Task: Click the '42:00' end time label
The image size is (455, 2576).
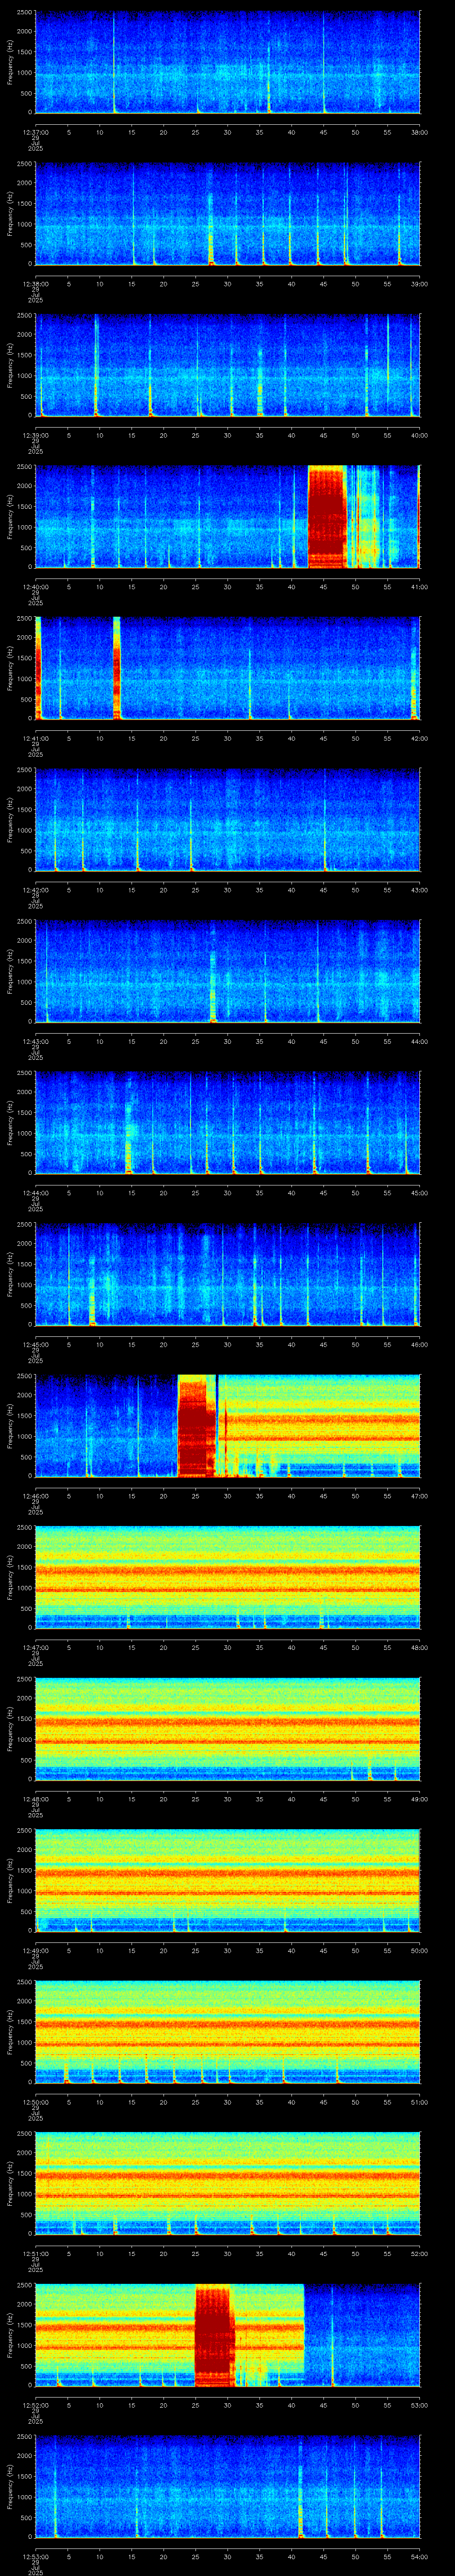Action: (419, 737)
